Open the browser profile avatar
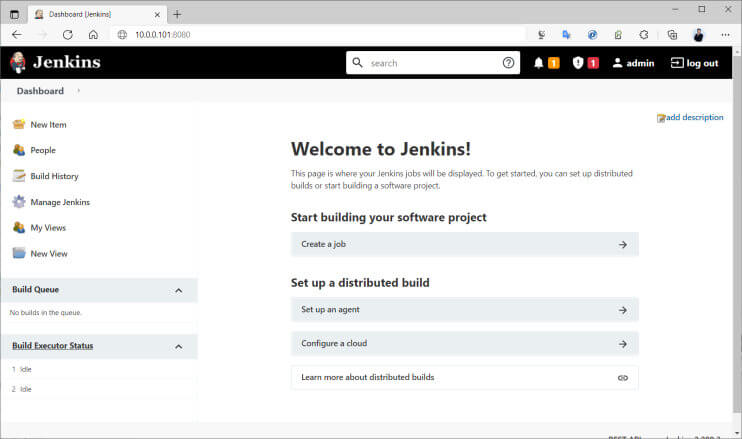Screen dimensions: 742x439 pyautogui.click(x=698, y=35)
